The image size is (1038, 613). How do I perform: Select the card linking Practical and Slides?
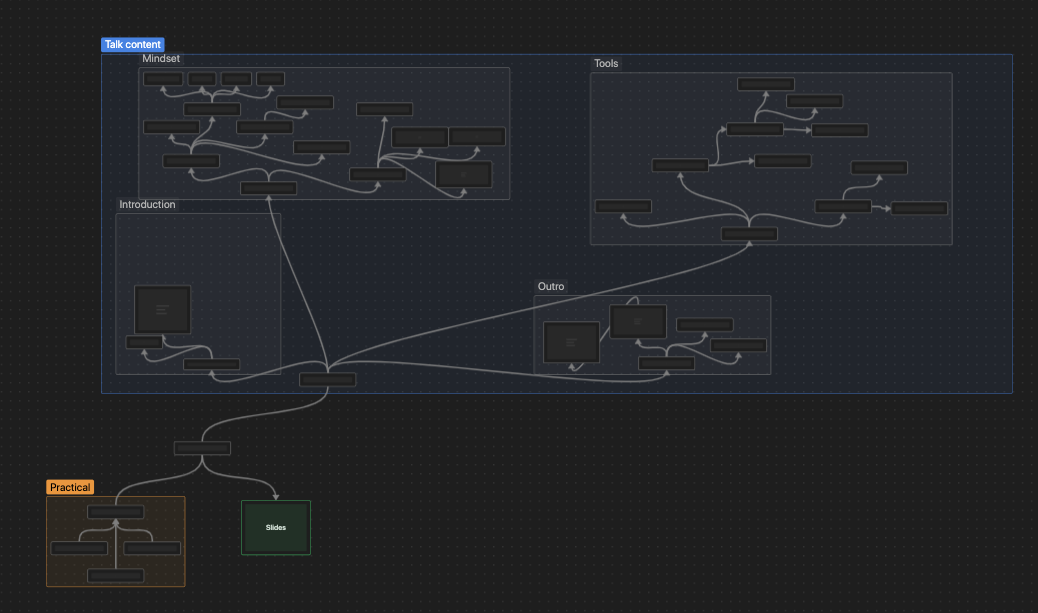click(x=202, y=448)
